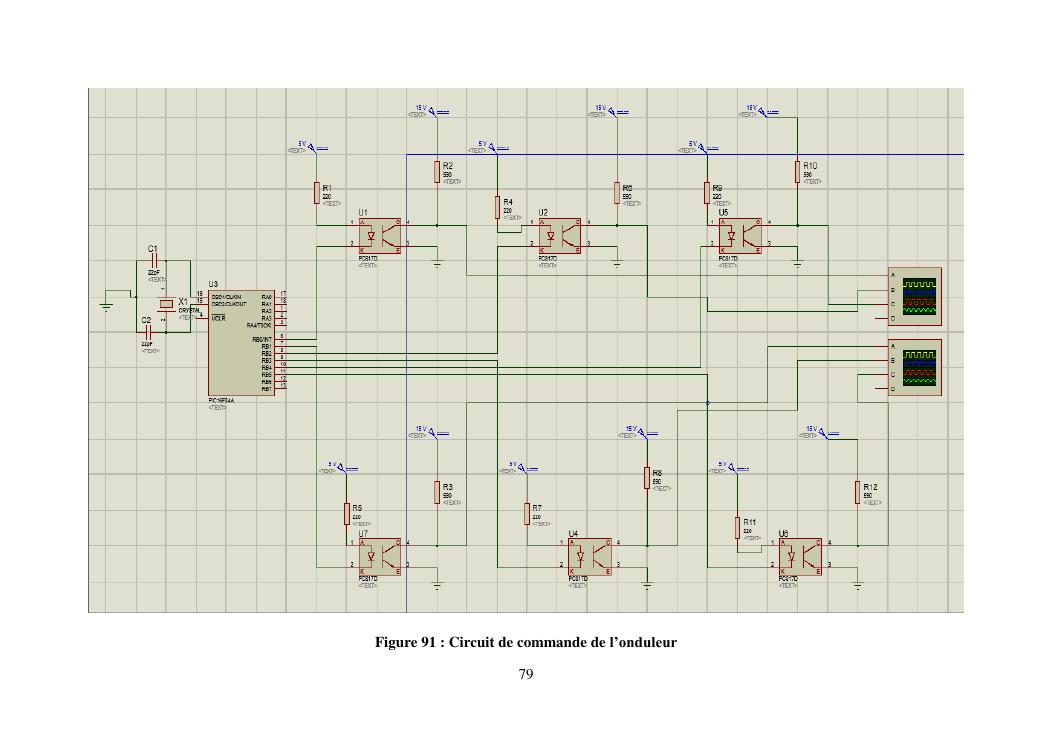The width and height of the screenshot is (1053, 745).
Task: Click the Figure 91 caption text
Action: pyautogui.click(x=525, y=641)
